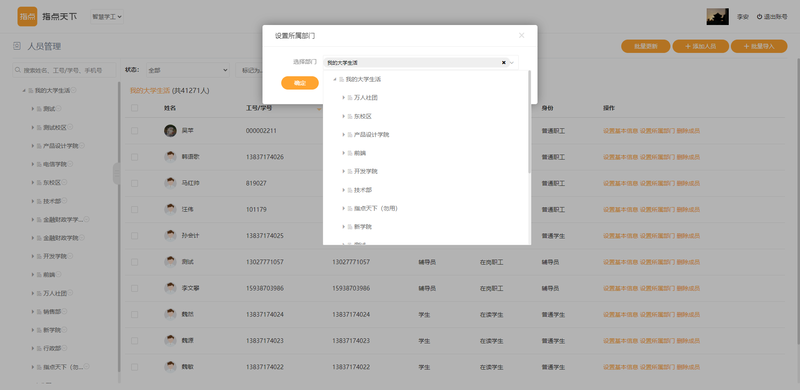Select 前端 in the dropdown tree

point(360,153)
